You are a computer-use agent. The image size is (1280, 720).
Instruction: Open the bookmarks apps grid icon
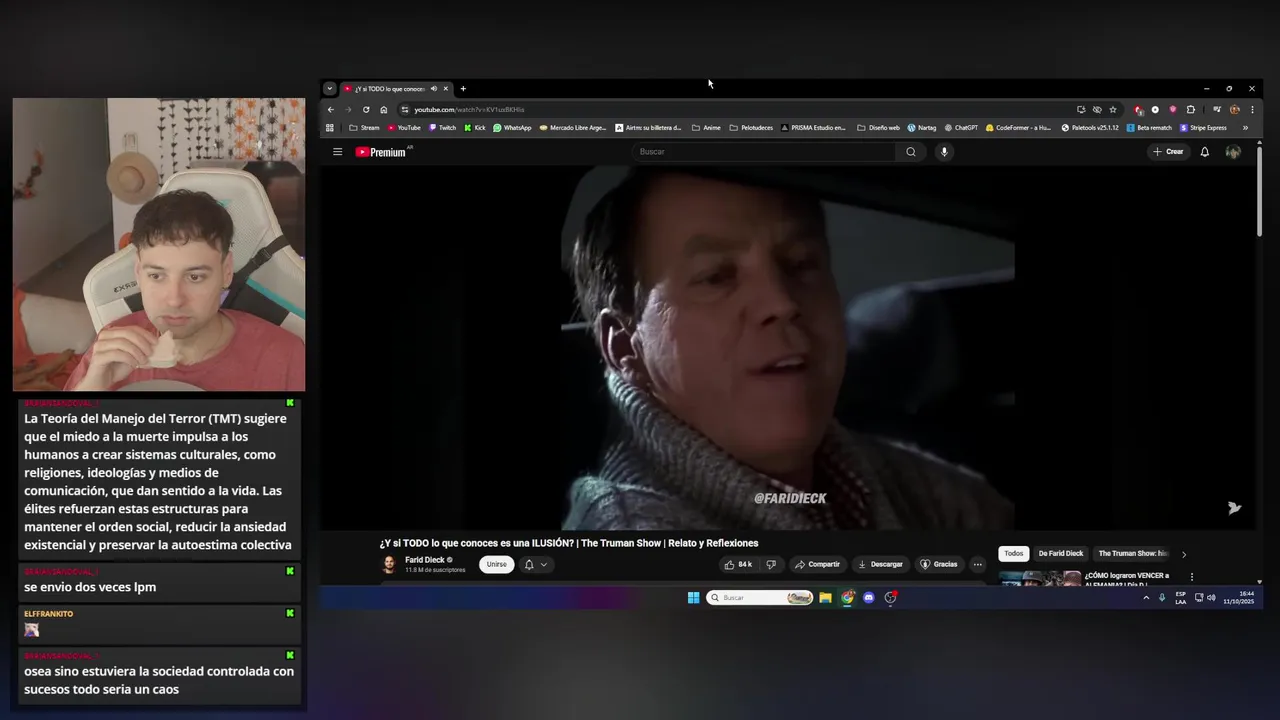coord(330,128)
